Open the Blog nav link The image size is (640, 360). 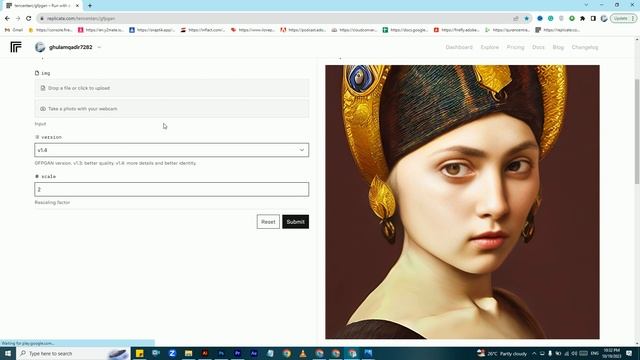click(x=558, y=47)
